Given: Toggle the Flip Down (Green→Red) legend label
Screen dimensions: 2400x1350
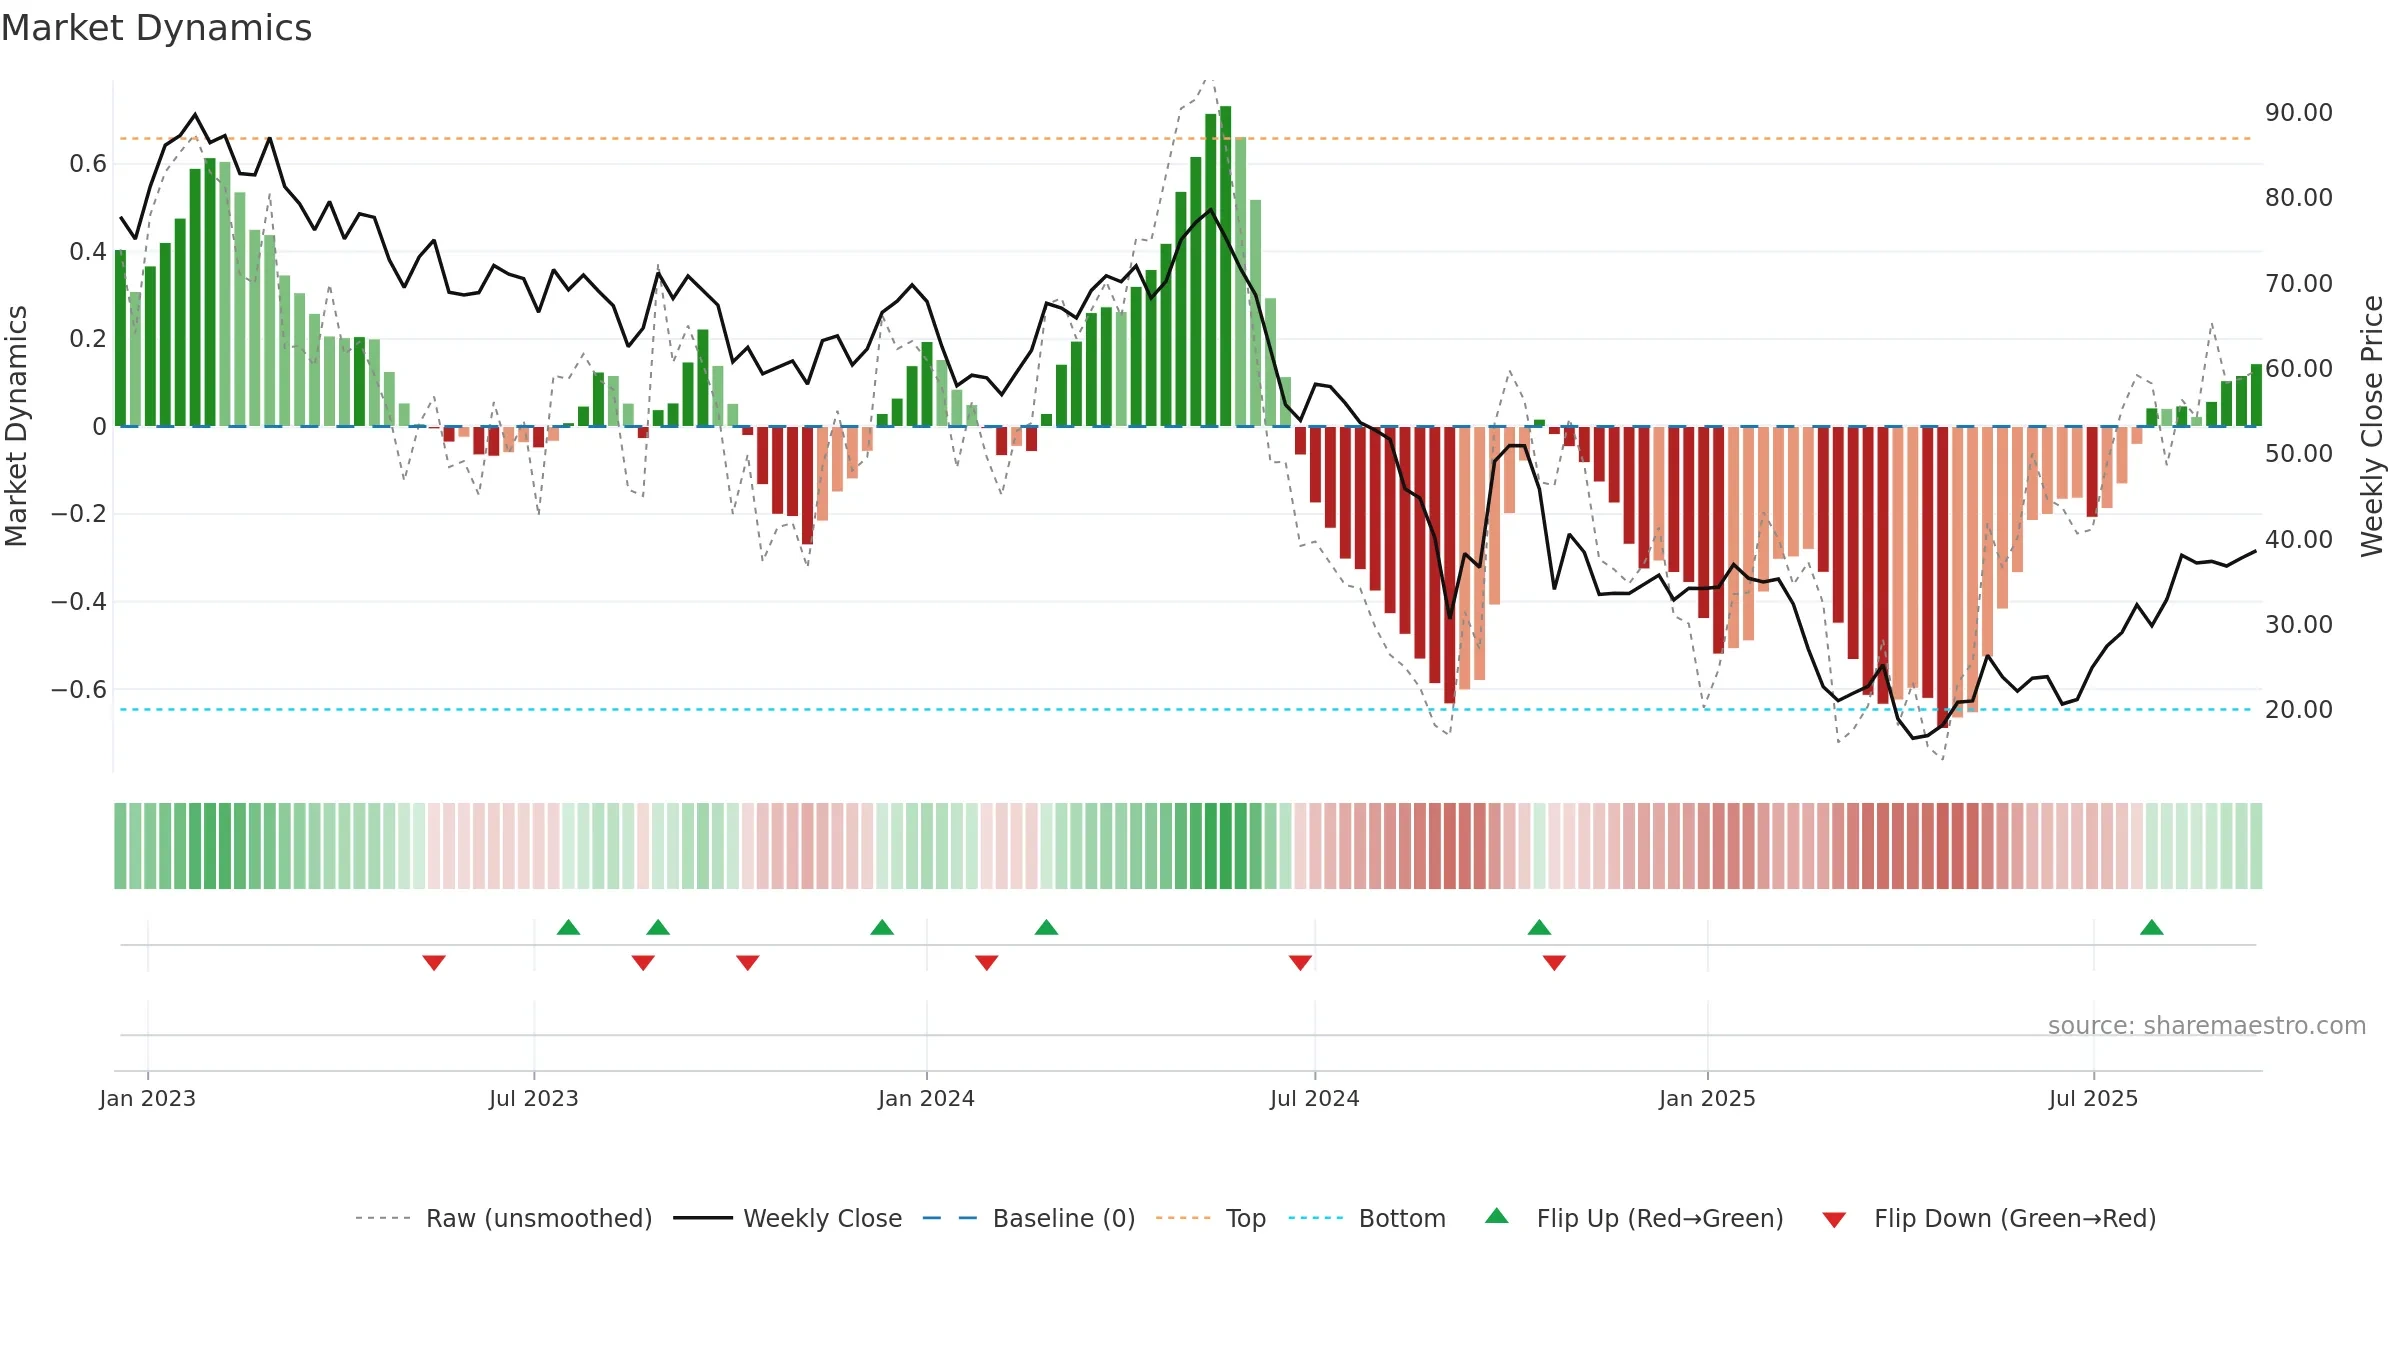Looking at the screenshot, I should (2015, 1218).
